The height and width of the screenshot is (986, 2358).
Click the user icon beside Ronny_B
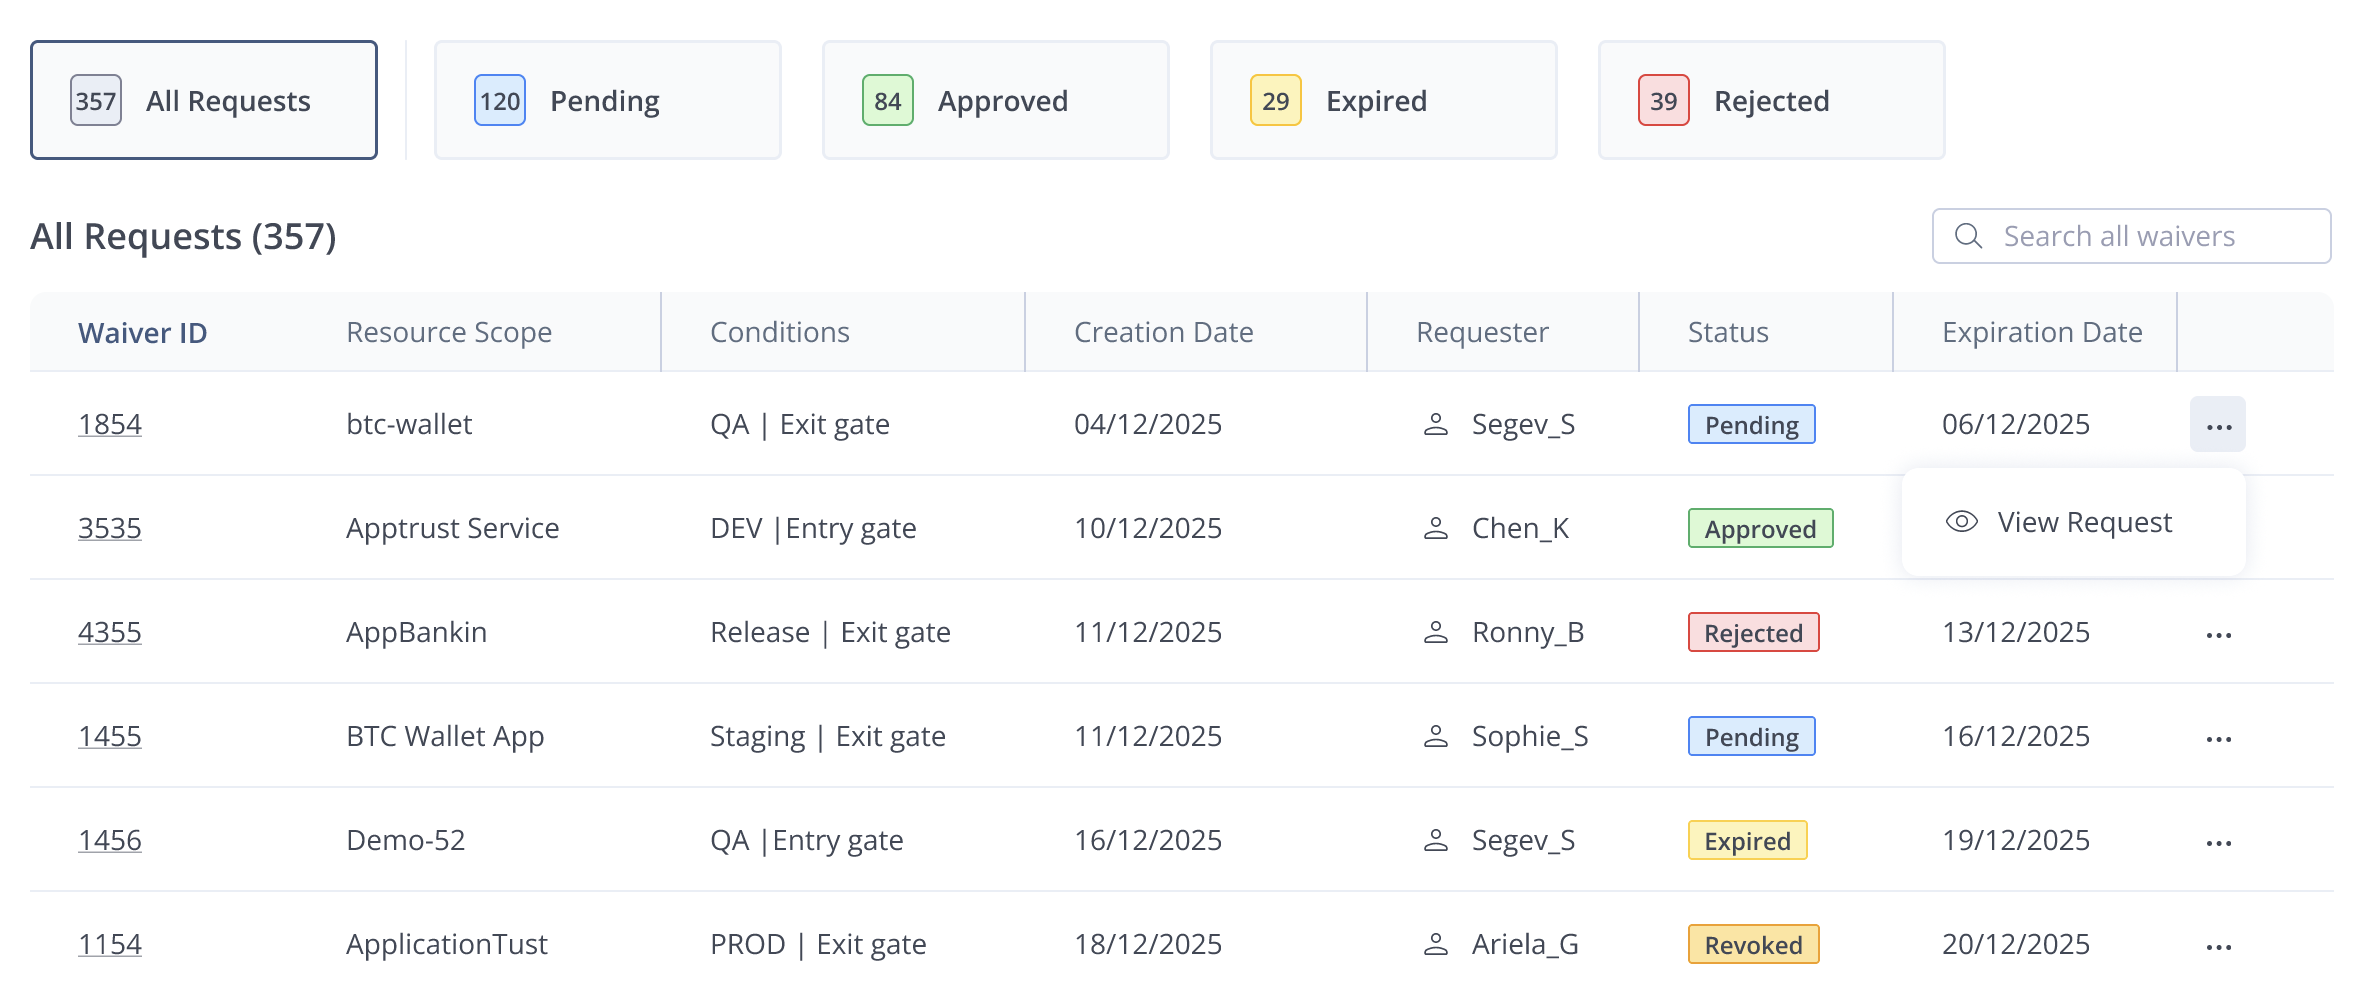coord(1435,632)
